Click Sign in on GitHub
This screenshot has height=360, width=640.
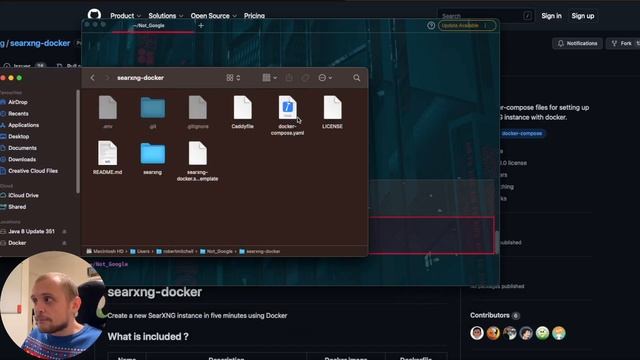551,16
